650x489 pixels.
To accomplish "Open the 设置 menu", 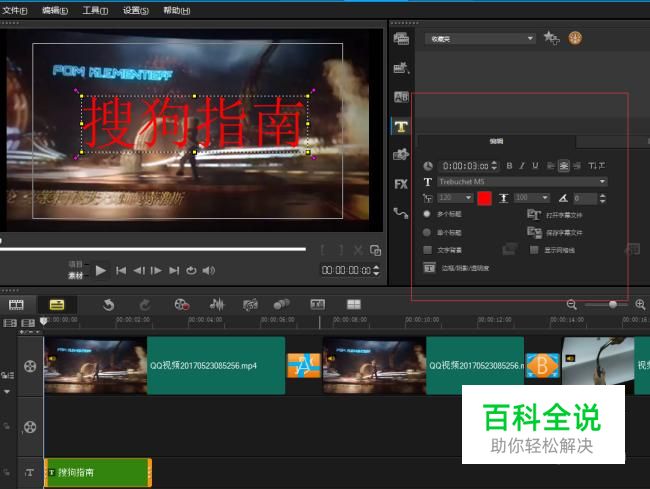I will pos(135,10).
